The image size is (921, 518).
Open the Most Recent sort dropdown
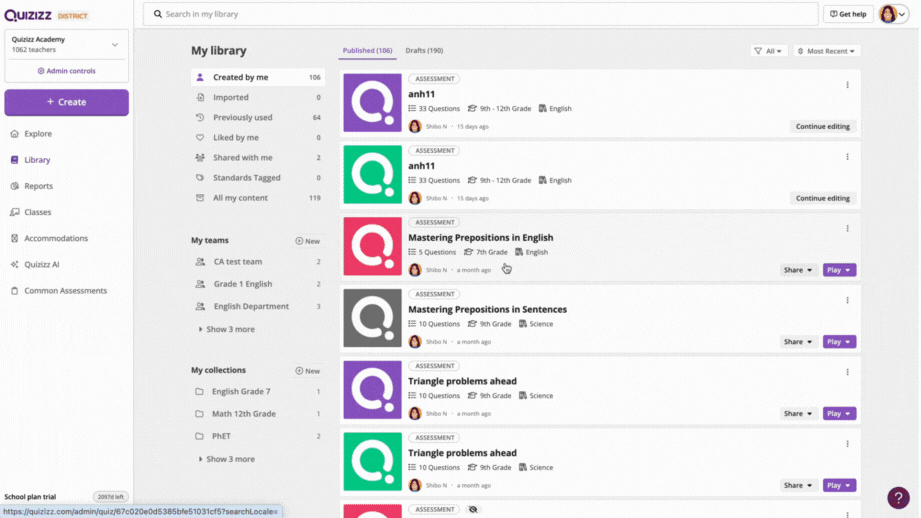(826, 51)
